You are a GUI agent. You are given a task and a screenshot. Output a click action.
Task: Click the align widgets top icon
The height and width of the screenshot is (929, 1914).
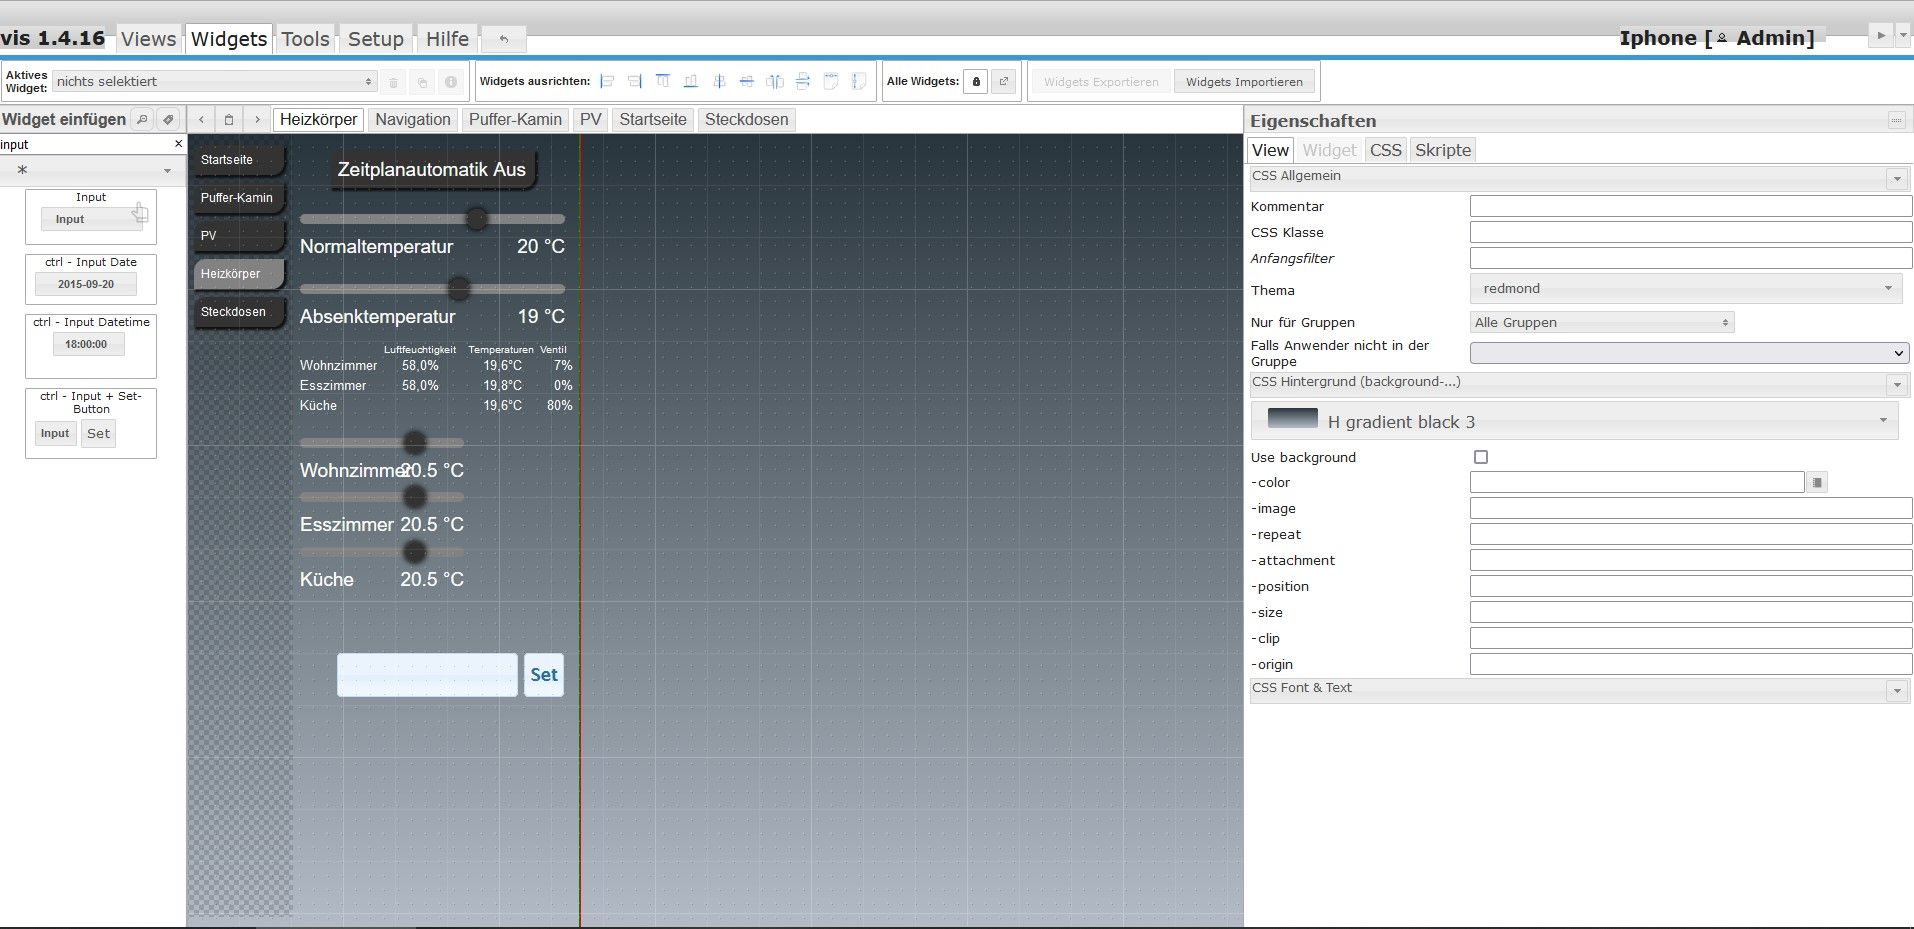pyautogui.click(x=662, y=82)
